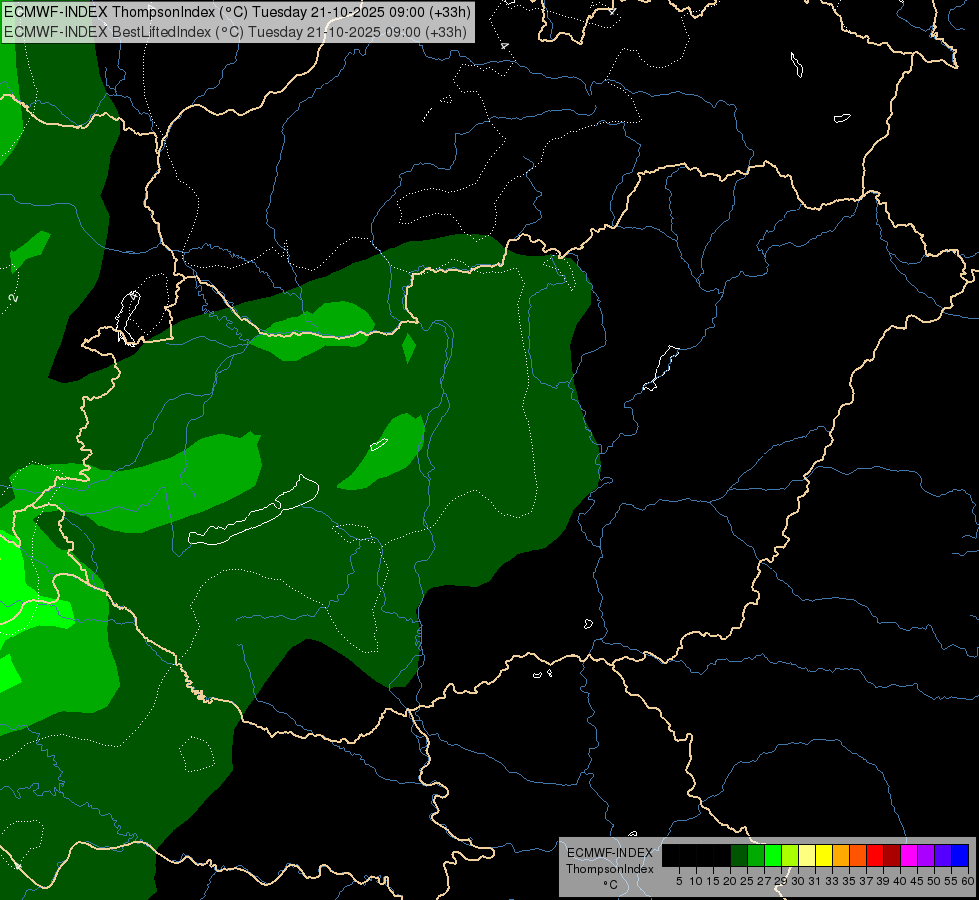Image resolution: width=979 pixels, height=900 pixels.
Task: Click the ThompsonIndex label in legend box
Action: click(x=610, y=869)
